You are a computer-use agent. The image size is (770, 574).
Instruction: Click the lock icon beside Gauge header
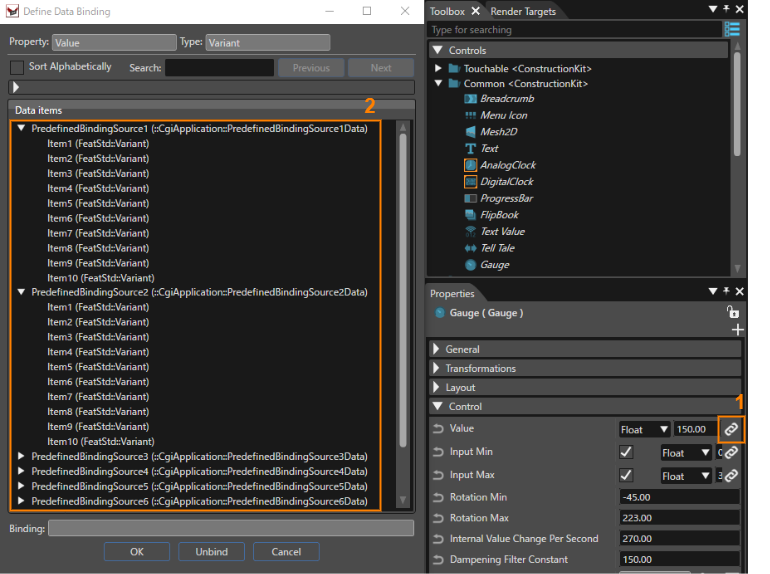tap(733, 312)
